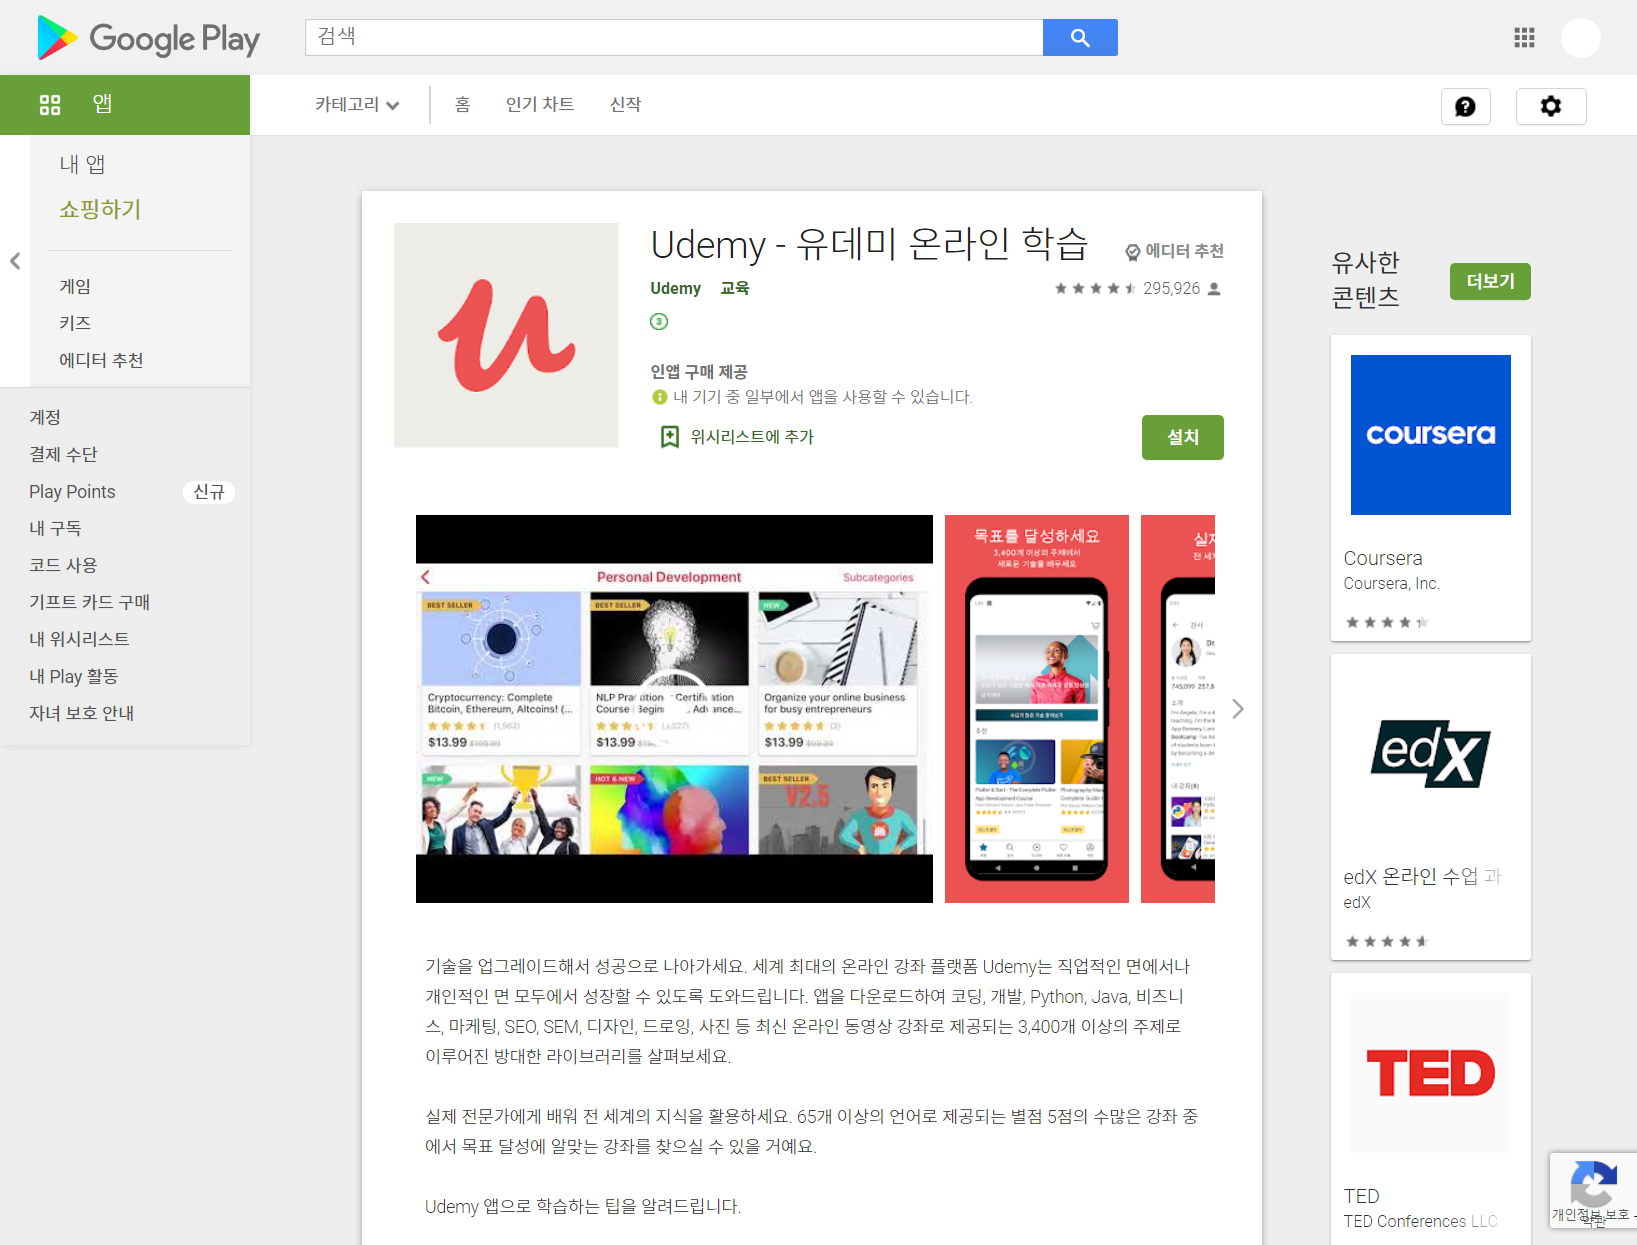
Task: Open 계정 in sidebar
Action: pyautogui.click(x=45, y=417)
